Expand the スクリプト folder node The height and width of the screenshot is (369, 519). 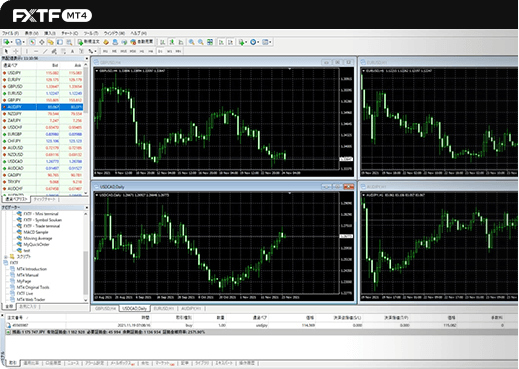click(6, 257)
